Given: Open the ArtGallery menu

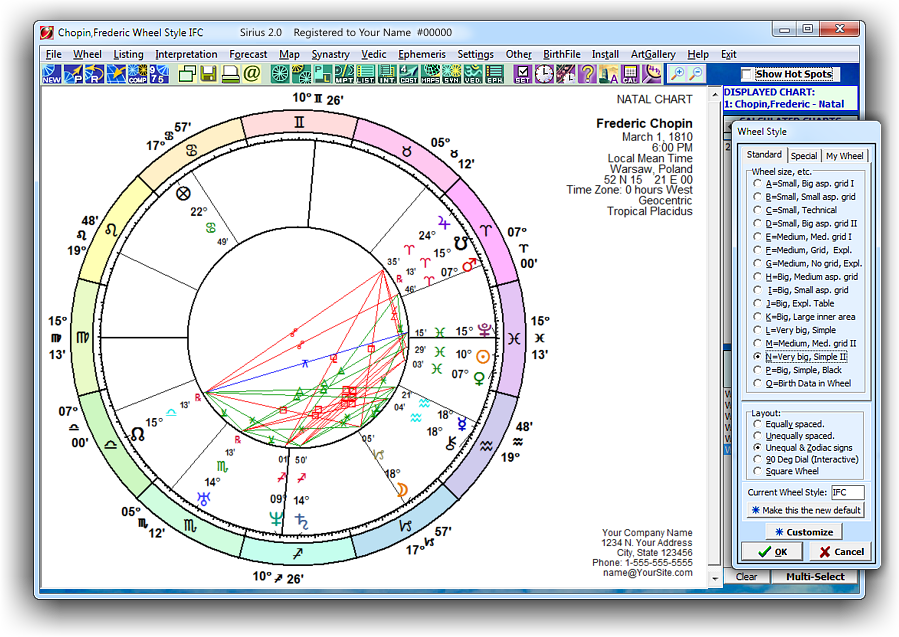Looking at the screenshot, I should tap(653, 54).
